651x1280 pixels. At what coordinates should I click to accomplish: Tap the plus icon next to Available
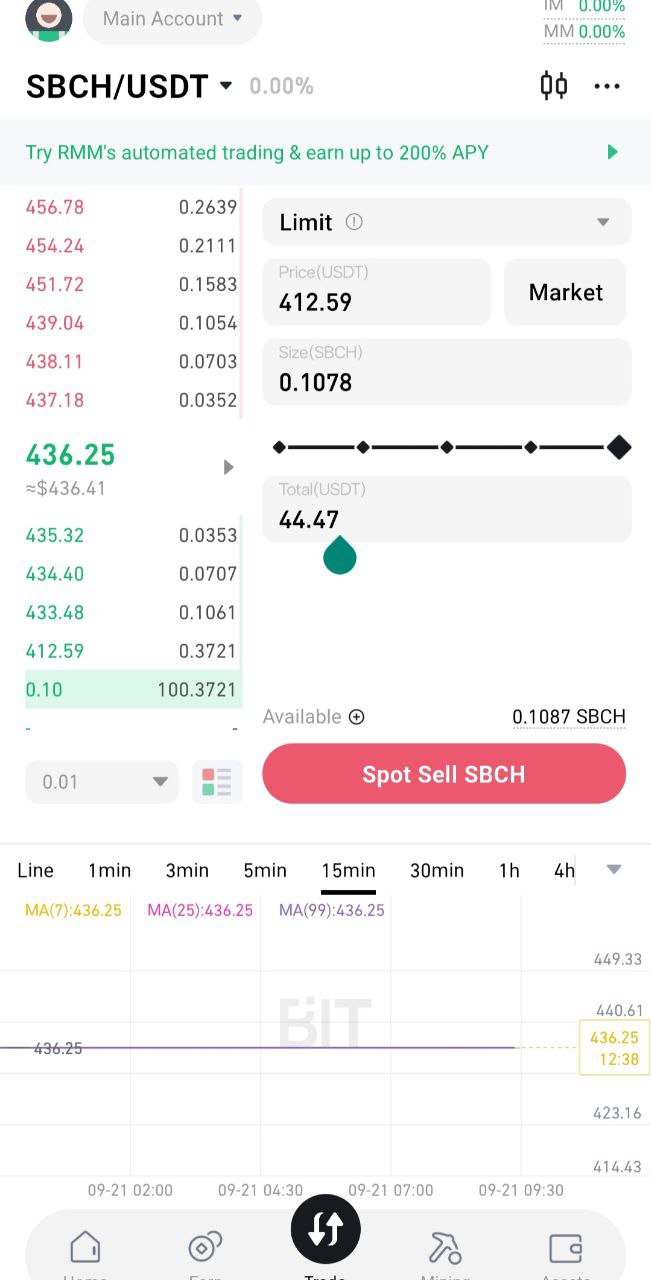coord(356,717)
